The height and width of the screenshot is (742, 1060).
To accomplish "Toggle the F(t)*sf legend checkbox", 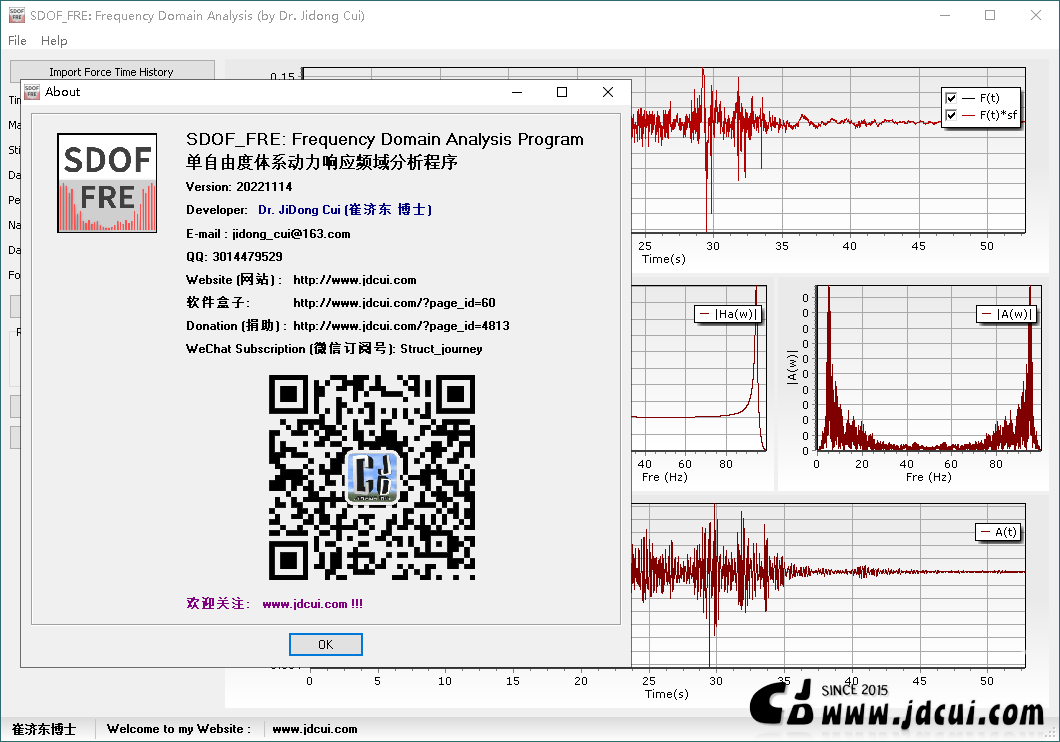I will tap(950, 115).
